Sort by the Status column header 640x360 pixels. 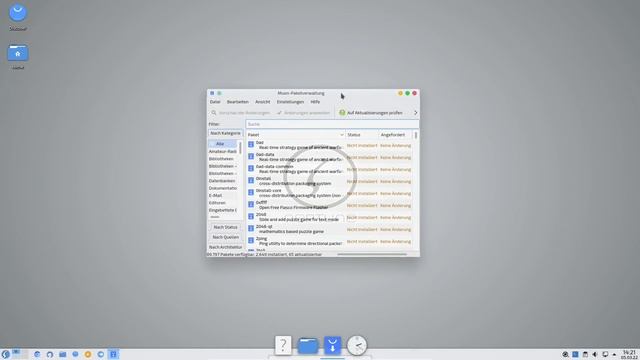362,135
